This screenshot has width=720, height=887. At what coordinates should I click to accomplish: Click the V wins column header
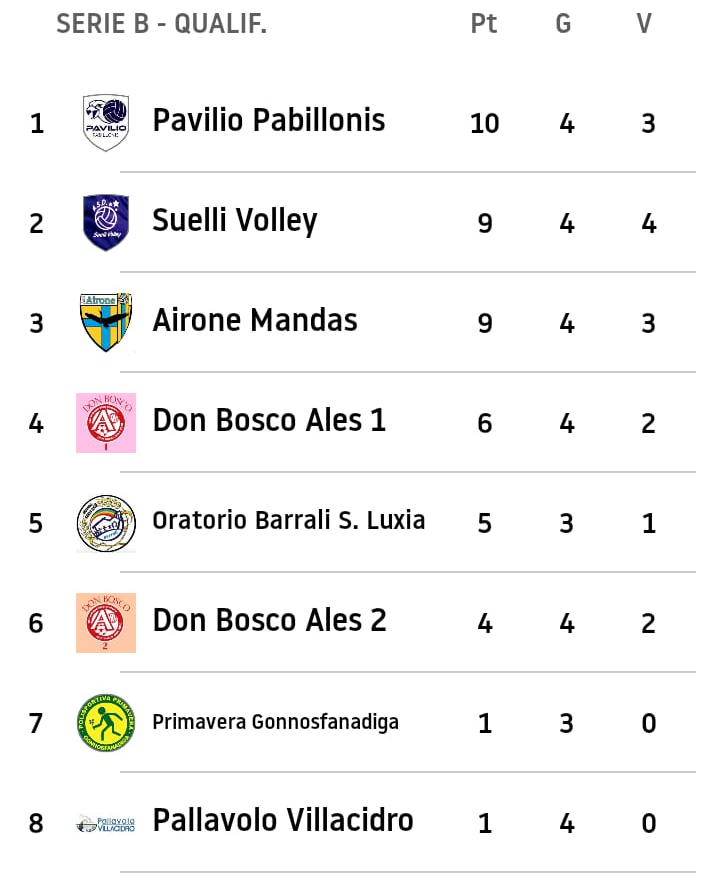(644, 24)
